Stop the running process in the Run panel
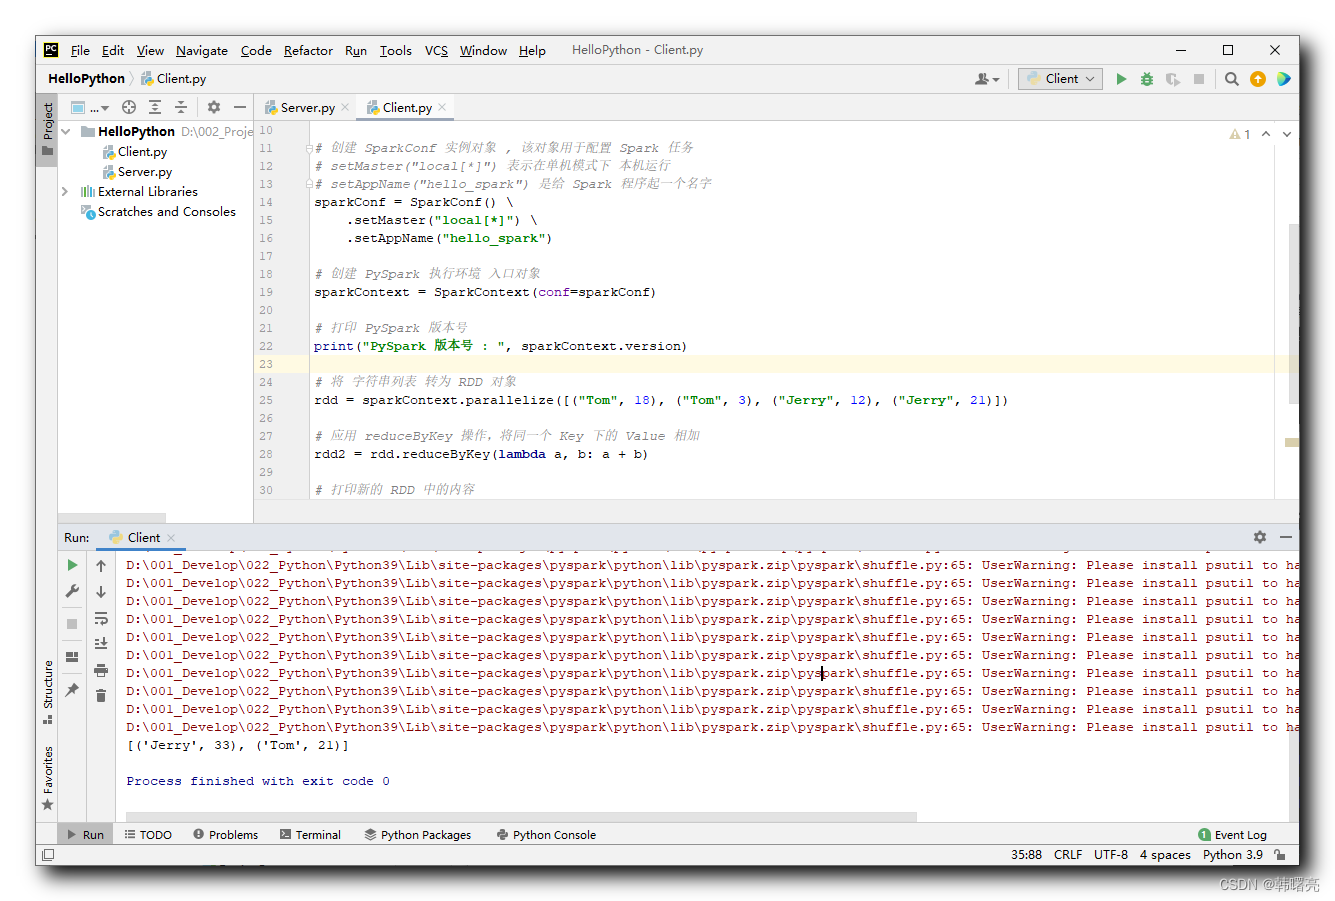 pyautogui.click(x=71, y=623)
